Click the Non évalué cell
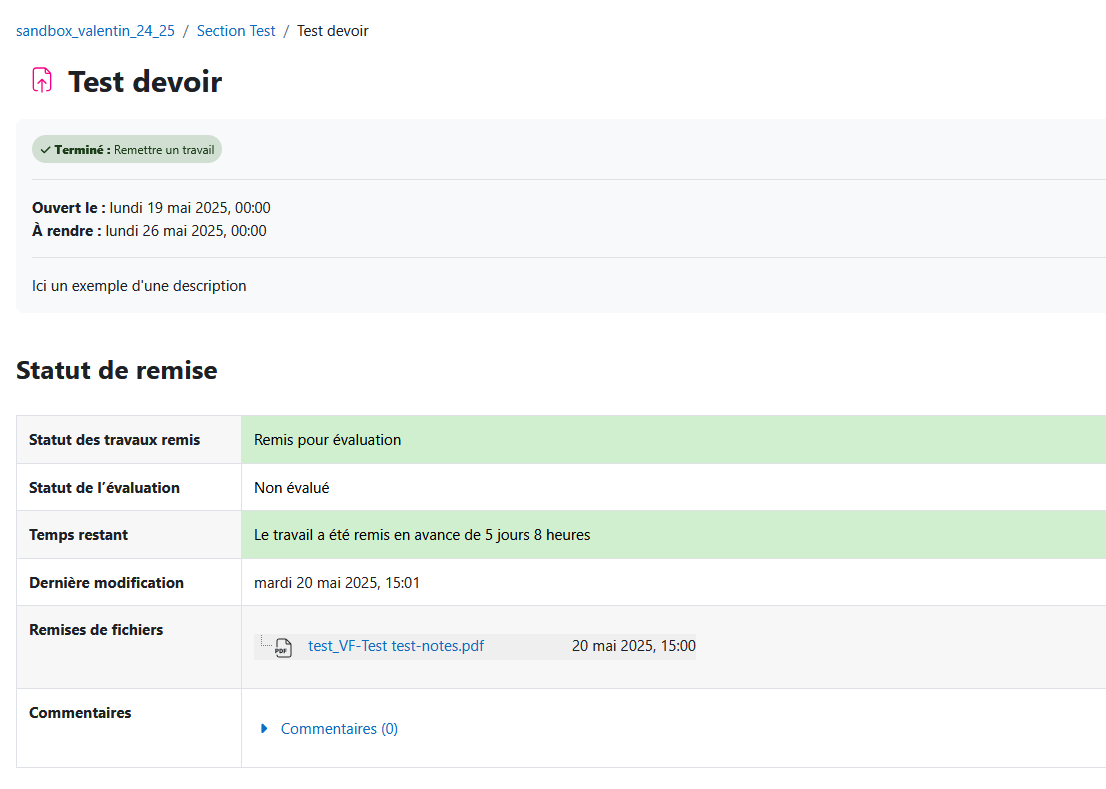1106x789 pixels. [674, 487]
